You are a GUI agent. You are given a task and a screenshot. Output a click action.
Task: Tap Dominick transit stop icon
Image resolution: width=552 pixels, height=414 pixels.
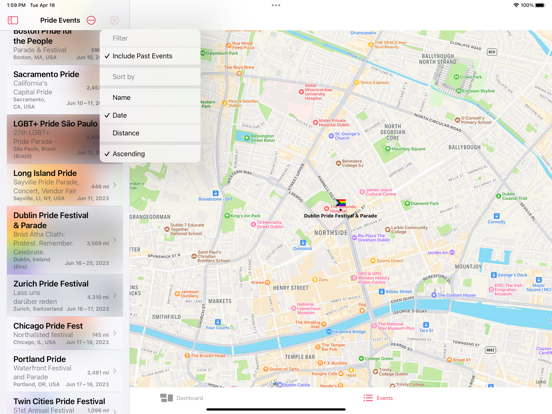303,243
